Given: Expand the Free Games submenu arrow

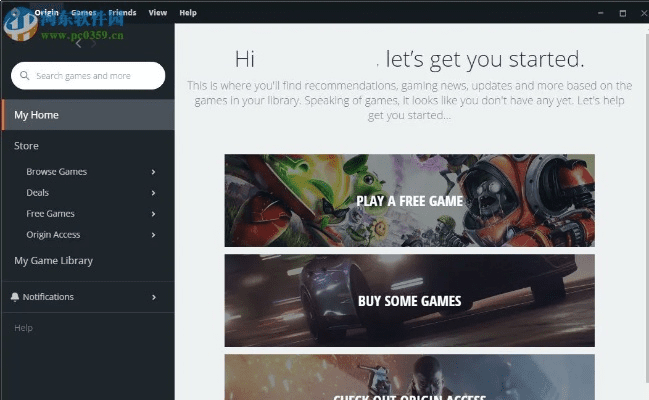Looking at the screenshot, I should click(153, 214).
